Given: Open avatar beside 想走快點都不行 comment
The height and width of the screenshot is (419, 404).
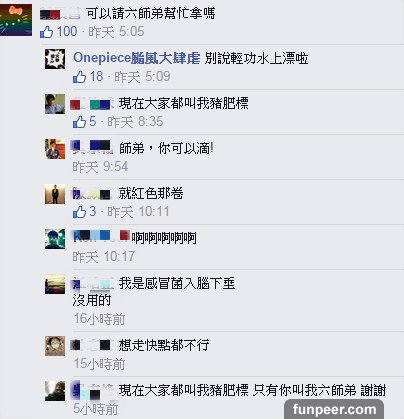Looking at the screenshot, I should 55,346.
